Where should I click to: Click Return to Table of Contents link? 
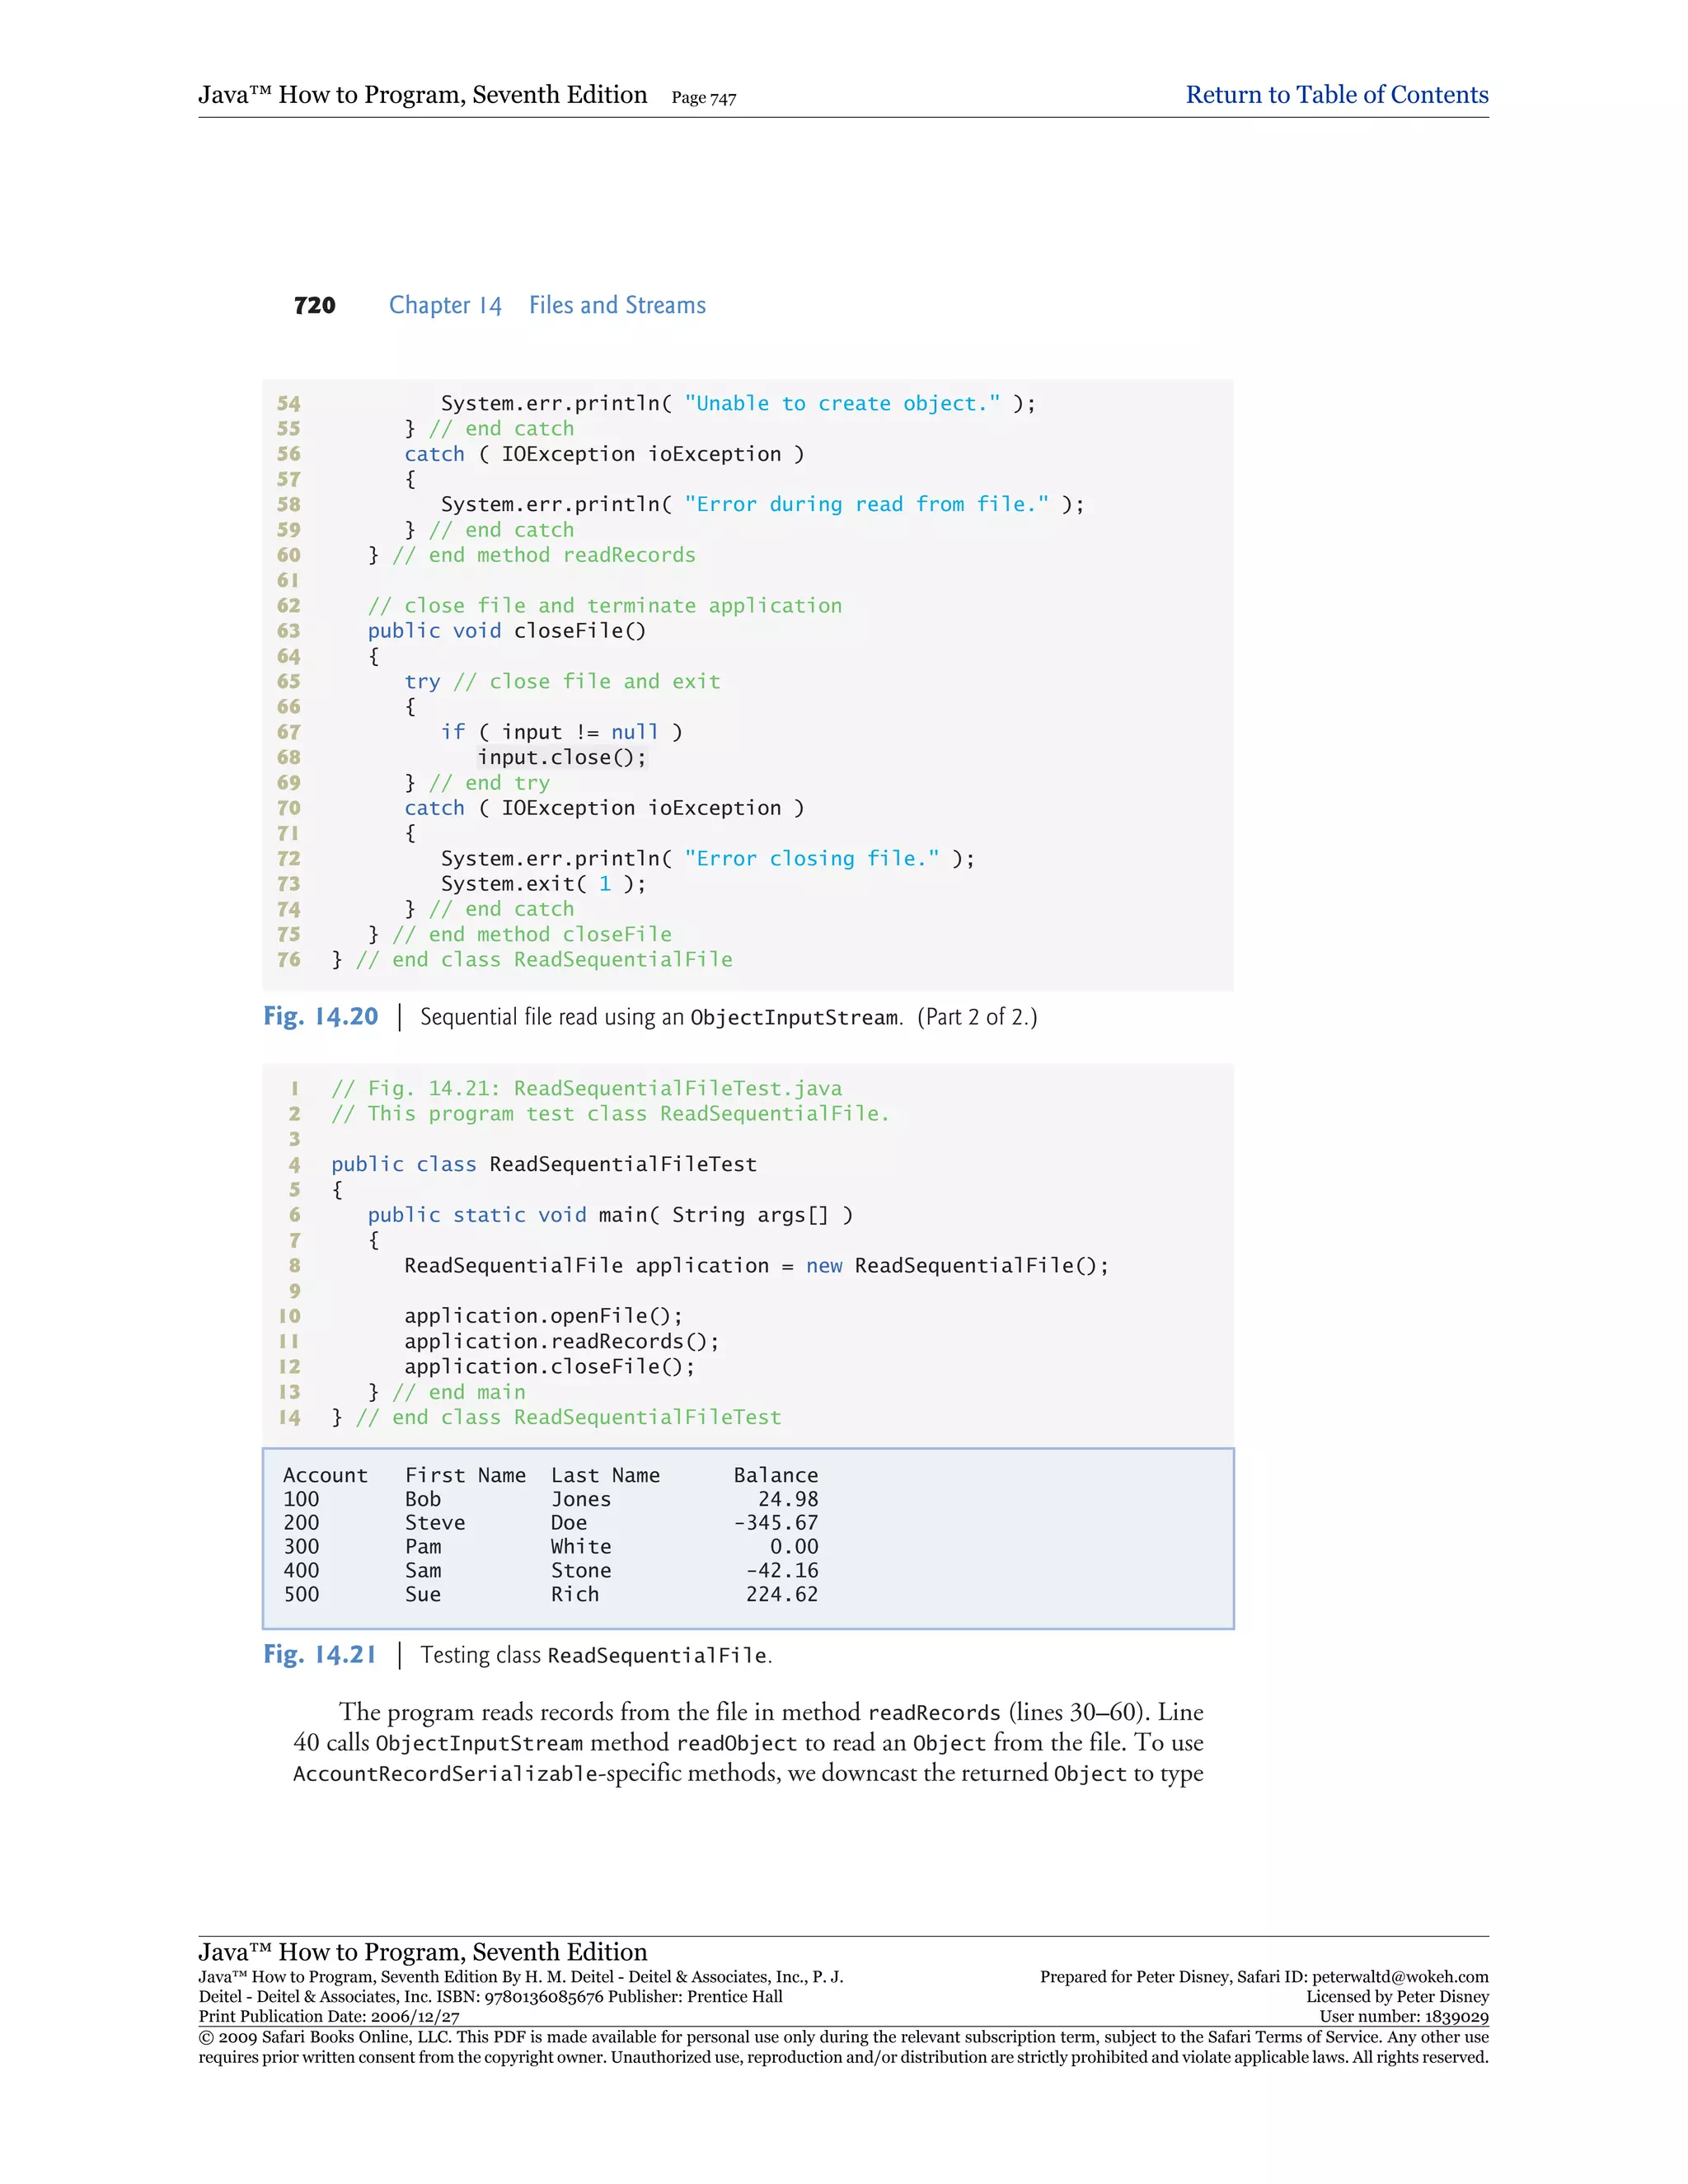(x=1336, y=95)
